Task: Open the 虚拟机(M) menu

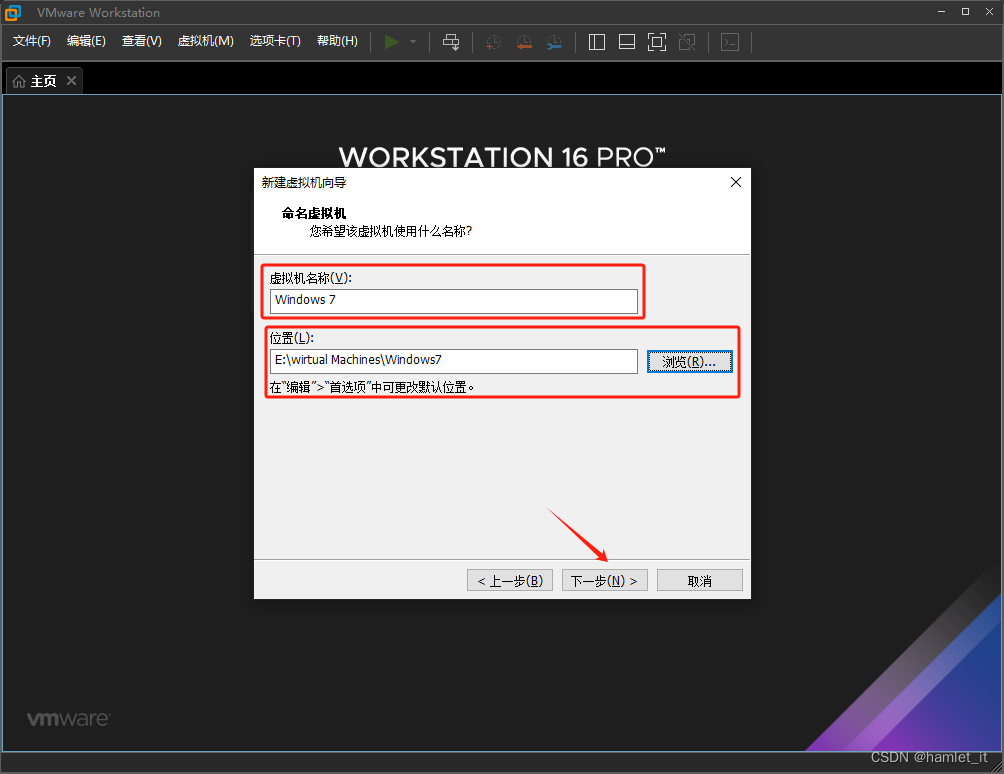Action: point(206,41)
